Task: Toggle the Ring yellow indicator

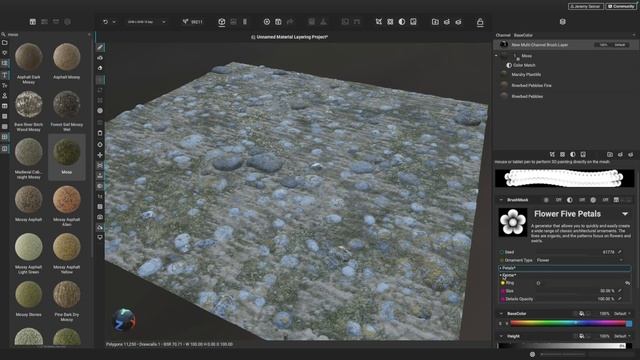Action: 503,283
